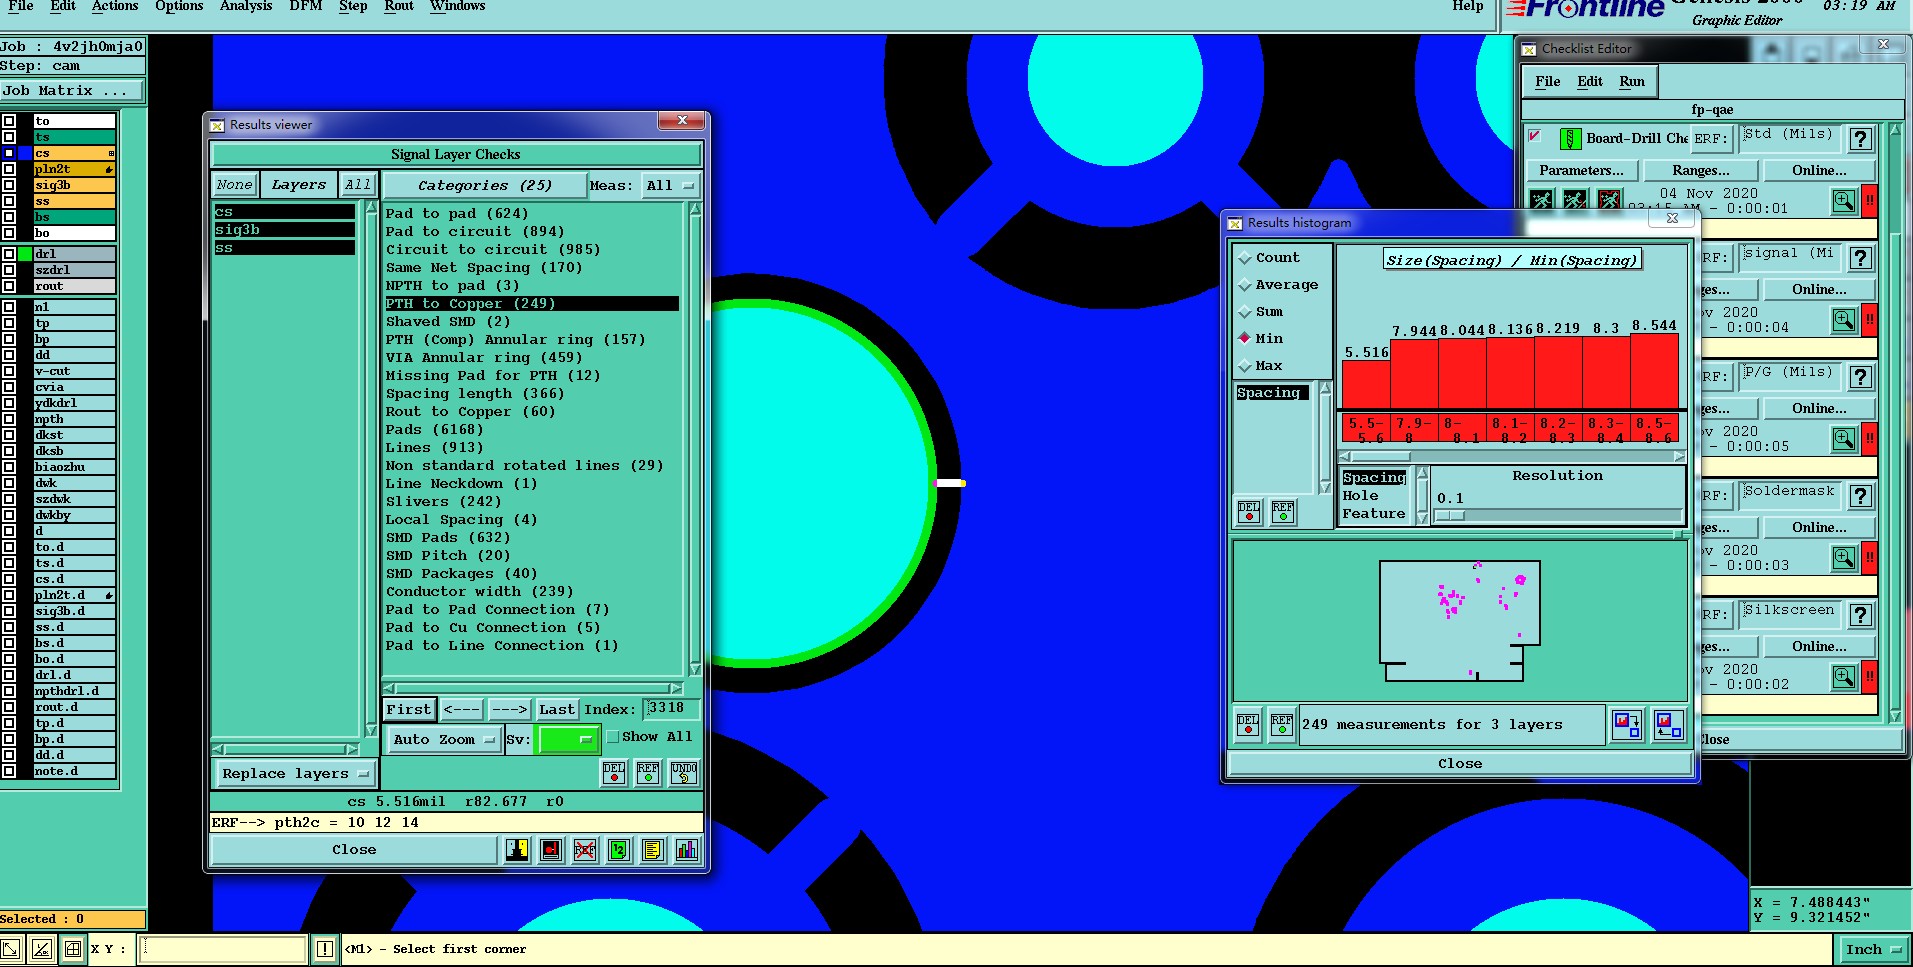Click graphic-to-histogram transfer icon with up arrow
This screenshot has width=1913, height=967.
(1668, 724)
